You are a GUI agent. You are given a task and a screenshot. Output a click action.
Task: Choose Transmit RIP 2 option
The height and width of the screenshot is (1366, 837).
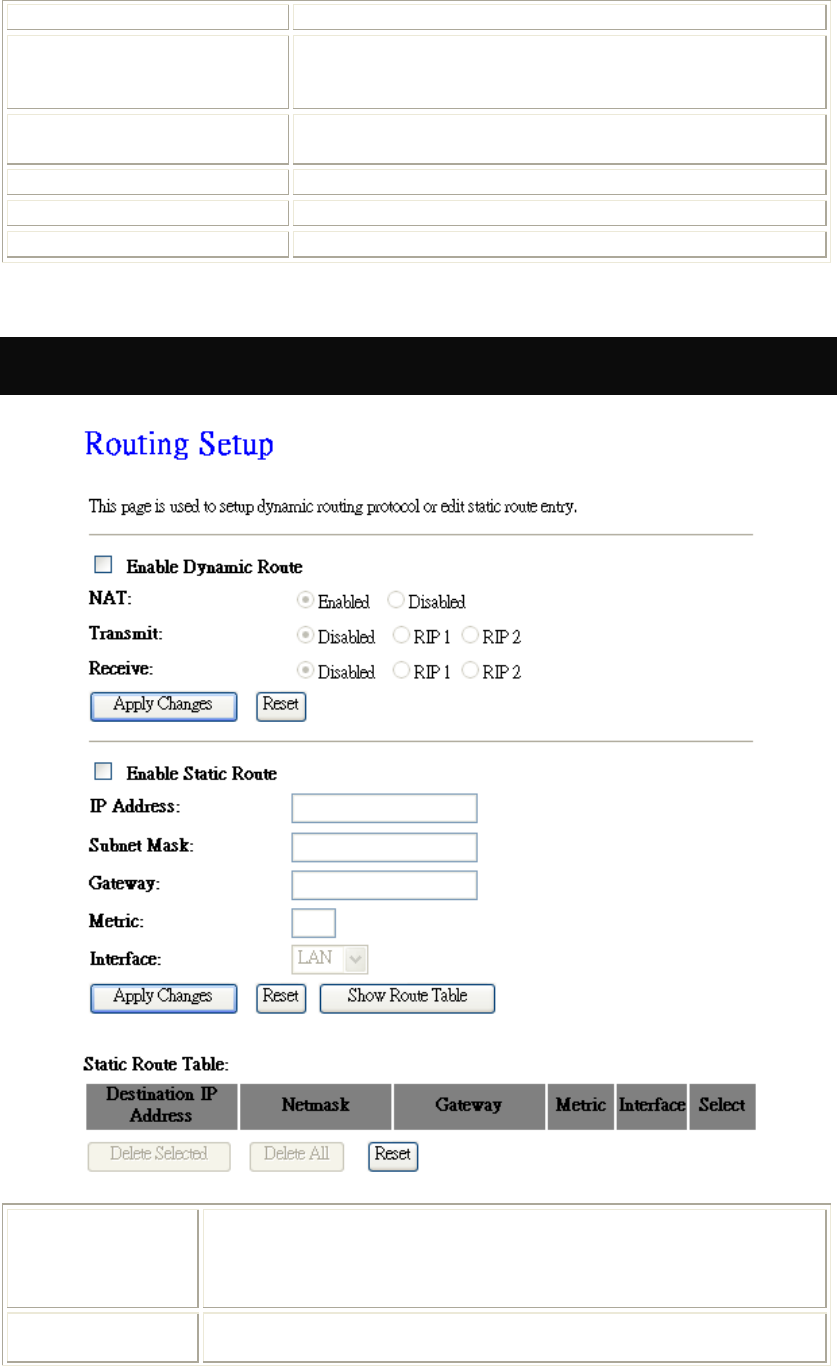tap(469, 636)
